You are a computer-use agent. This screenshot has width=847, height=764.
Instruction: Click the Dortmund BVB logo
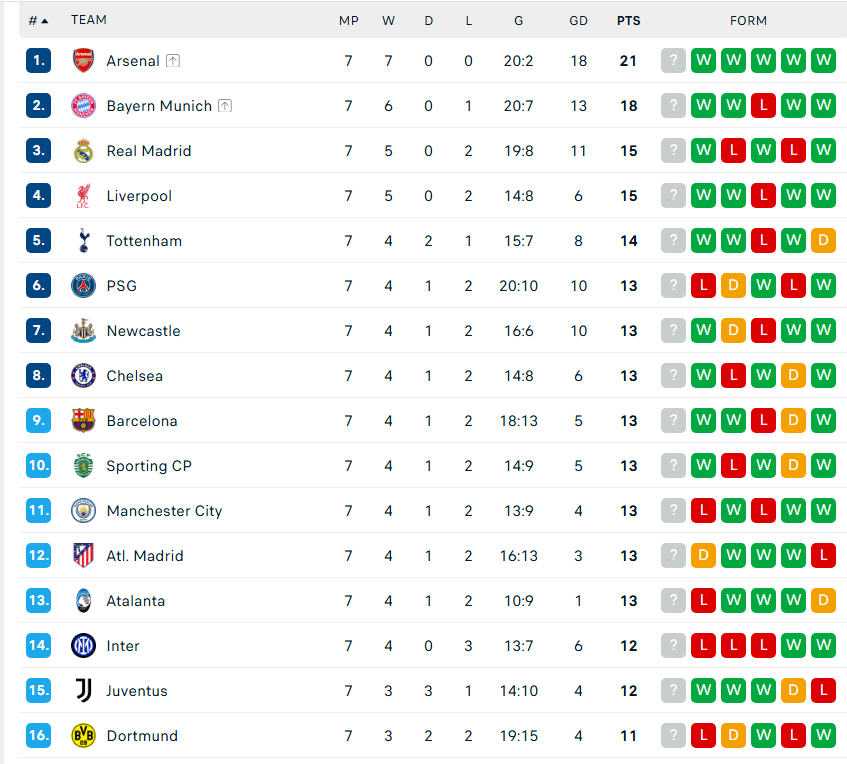coord(83,736)
